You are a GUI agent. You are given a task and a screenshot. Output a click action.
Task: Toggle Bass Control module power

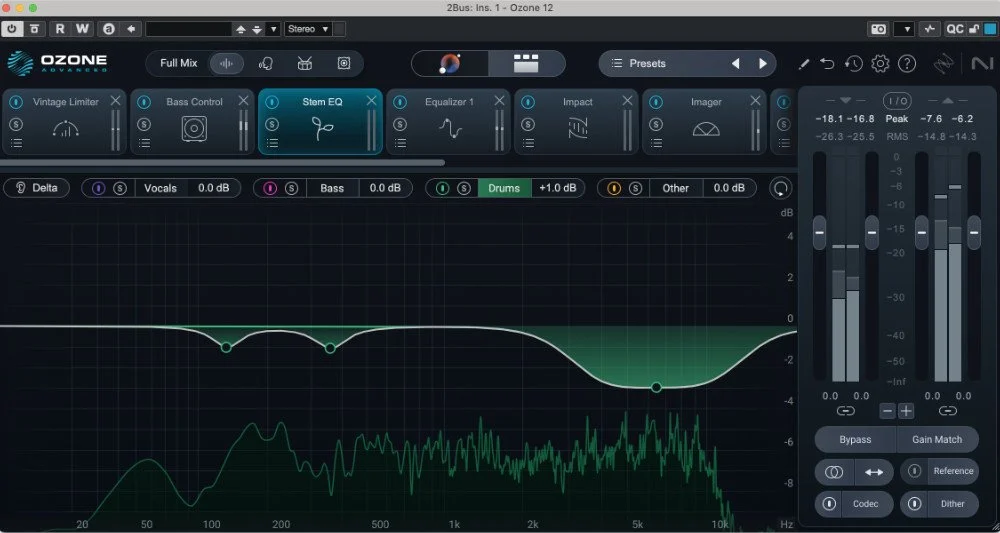coord(144,102)
